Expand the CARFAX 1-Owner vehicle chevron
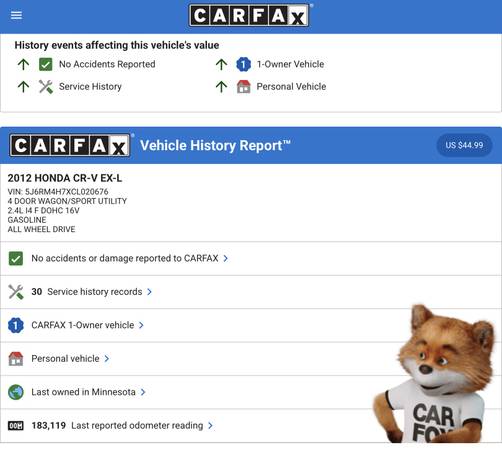 (141, 325)
